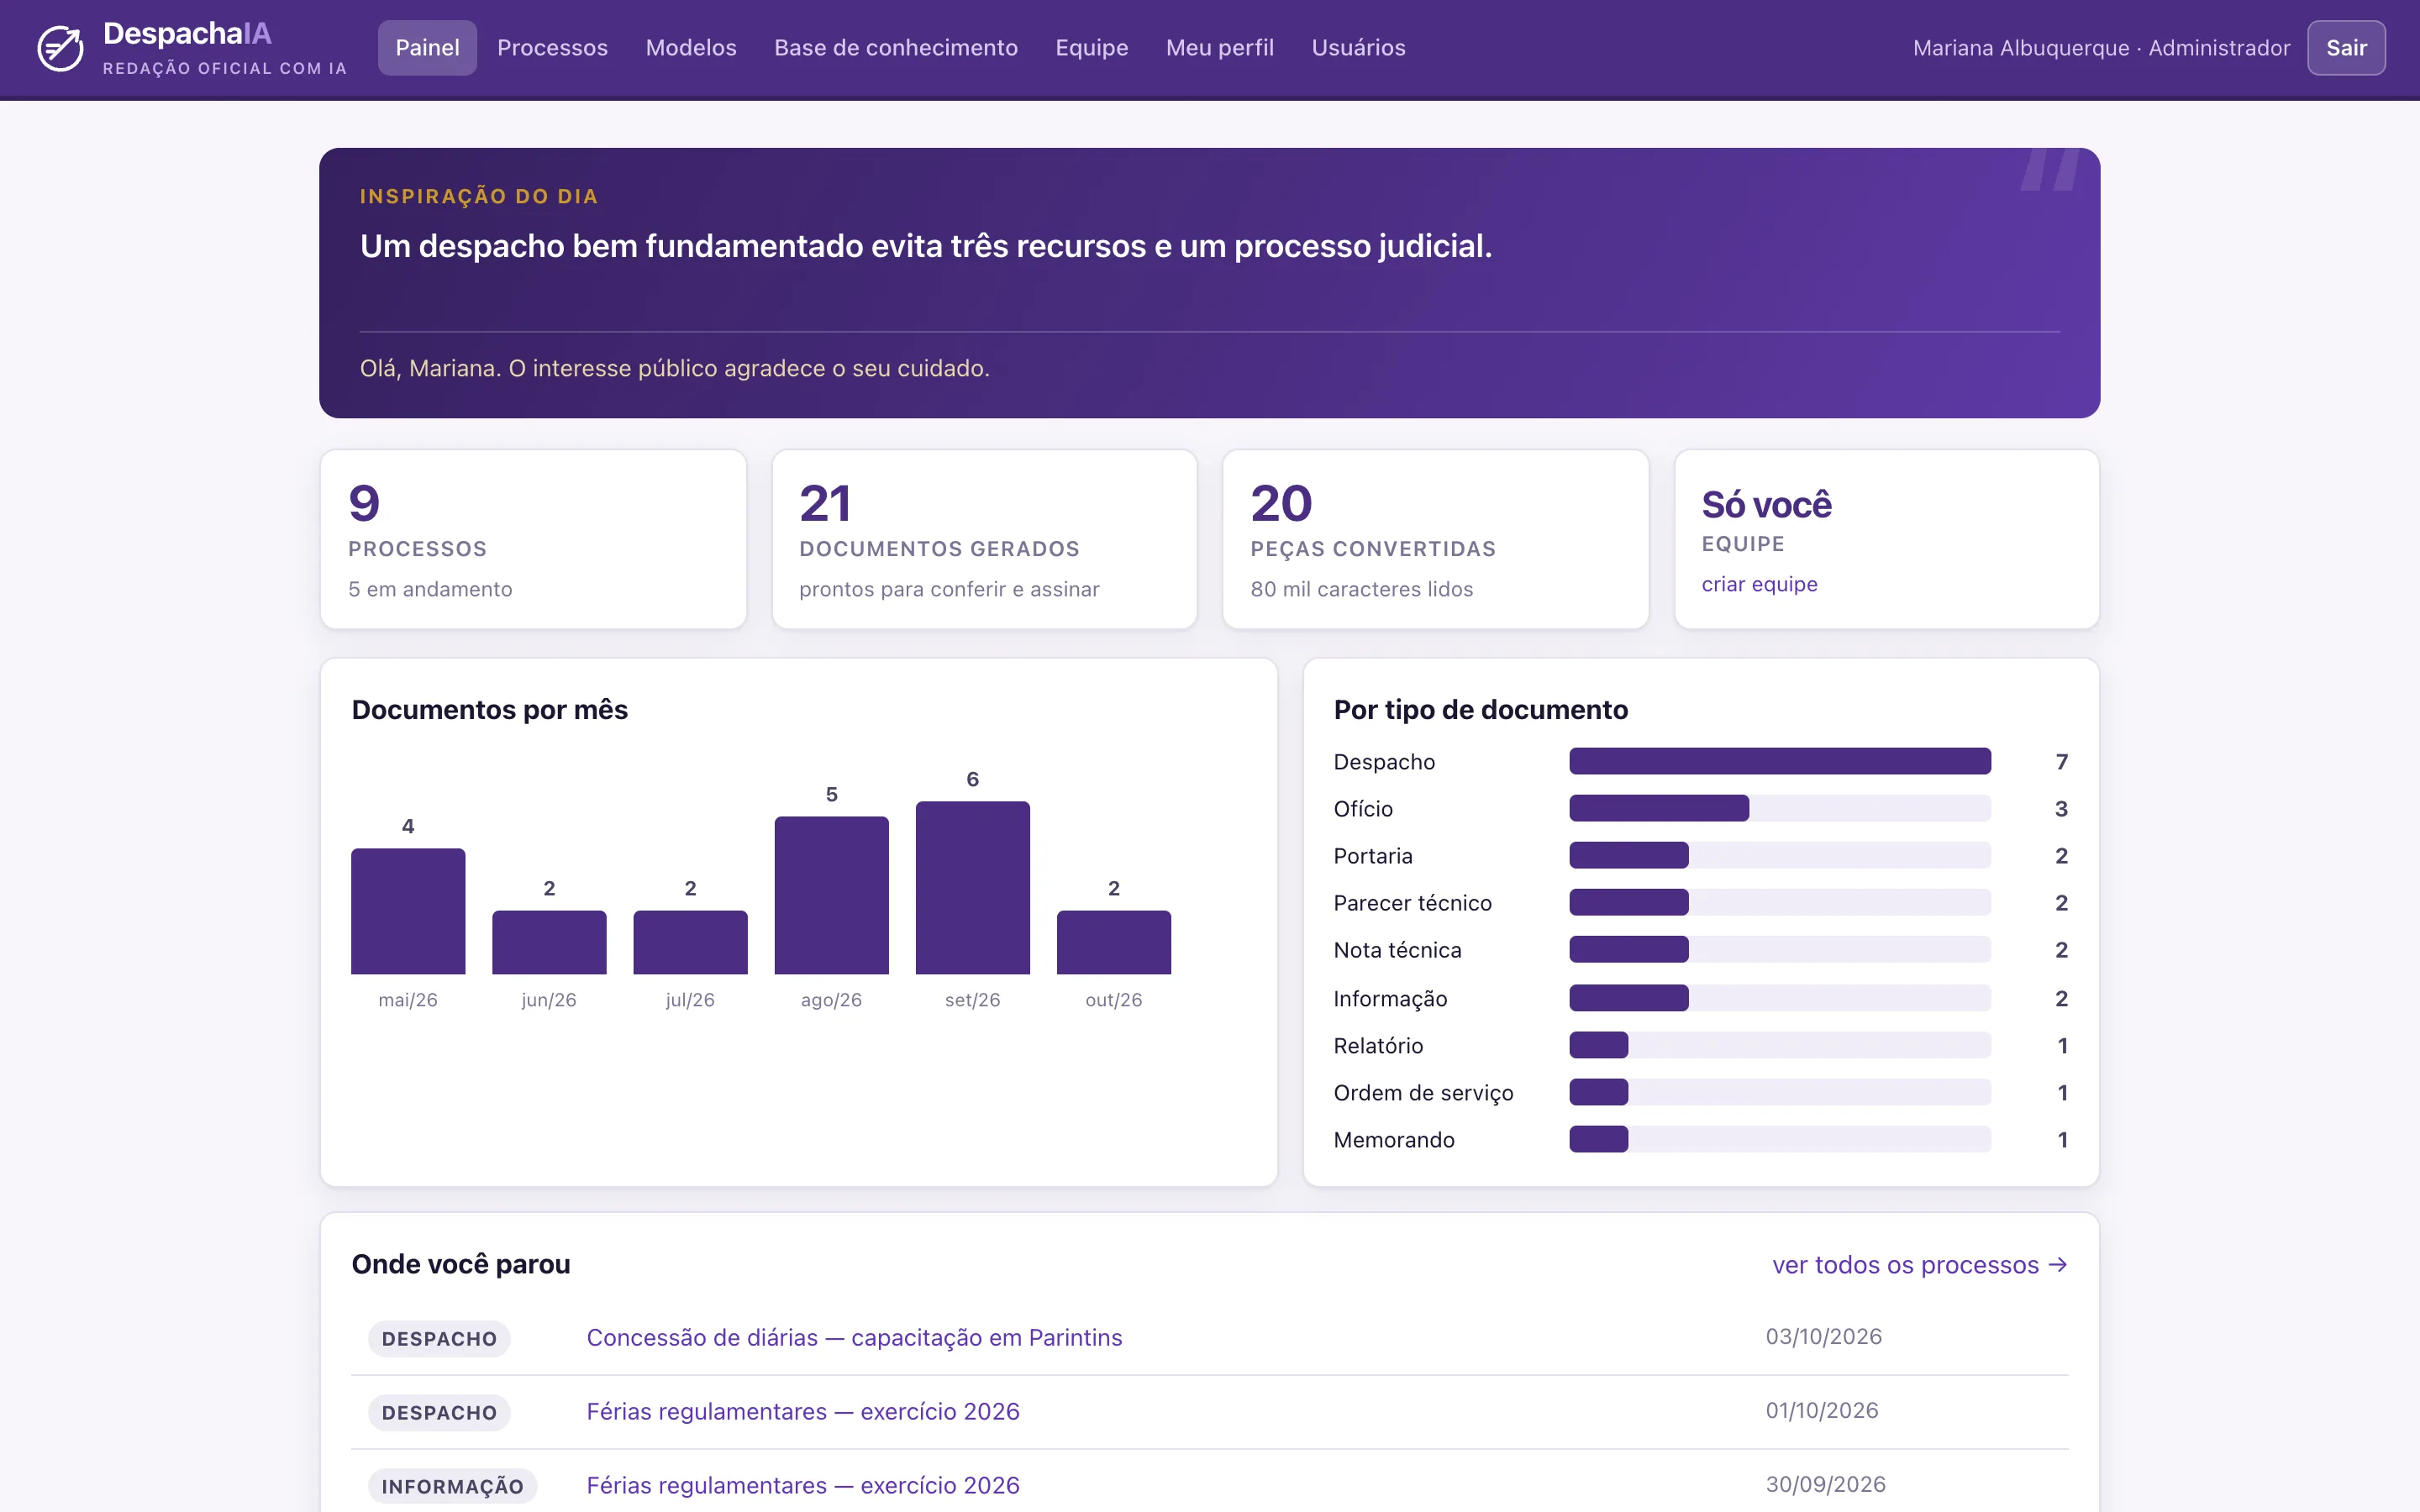Click the date 03/10/2026
Screen dimensions: 2420x1512
click(x=1823, y=1337)
